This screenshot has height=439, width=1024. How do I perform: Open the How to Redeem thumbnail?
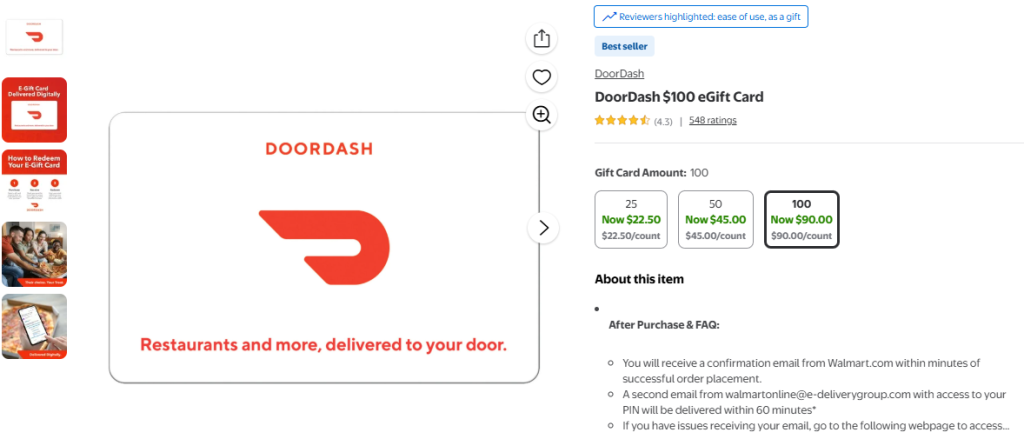coord(35,181)
